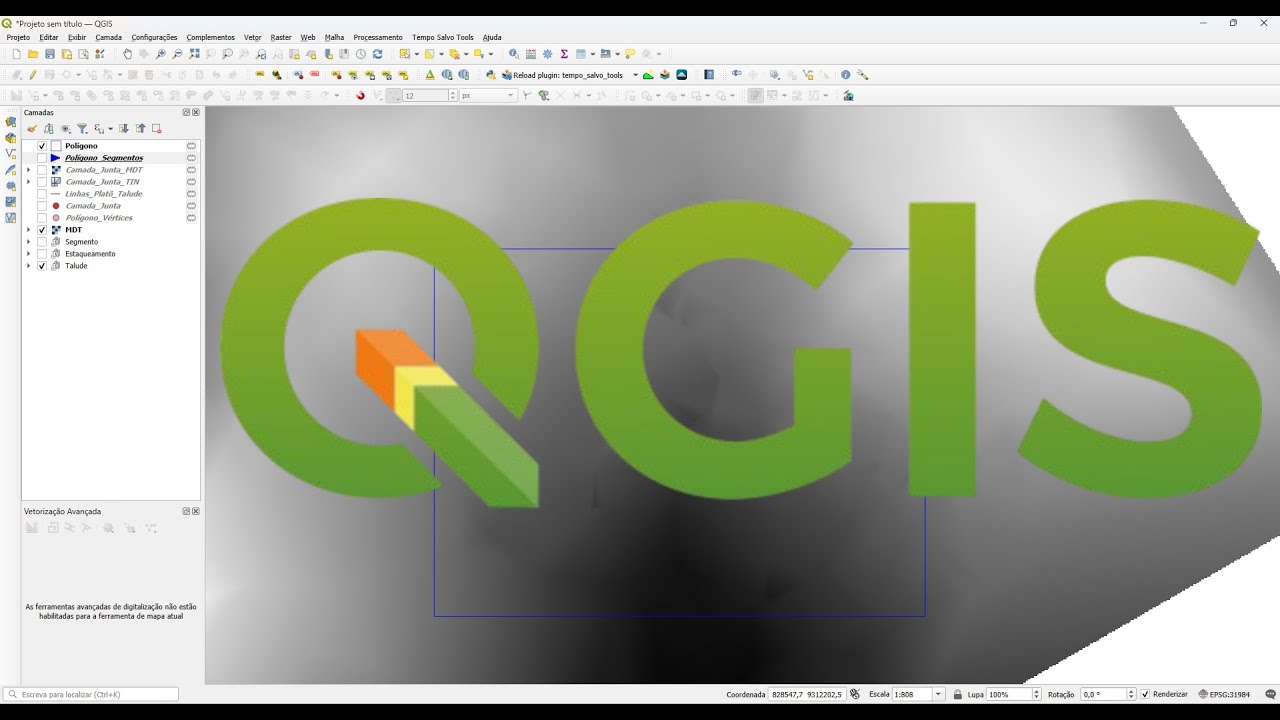Uncheck the Polígono layer visibility
1280x720 pixels.
click(42, 146)
